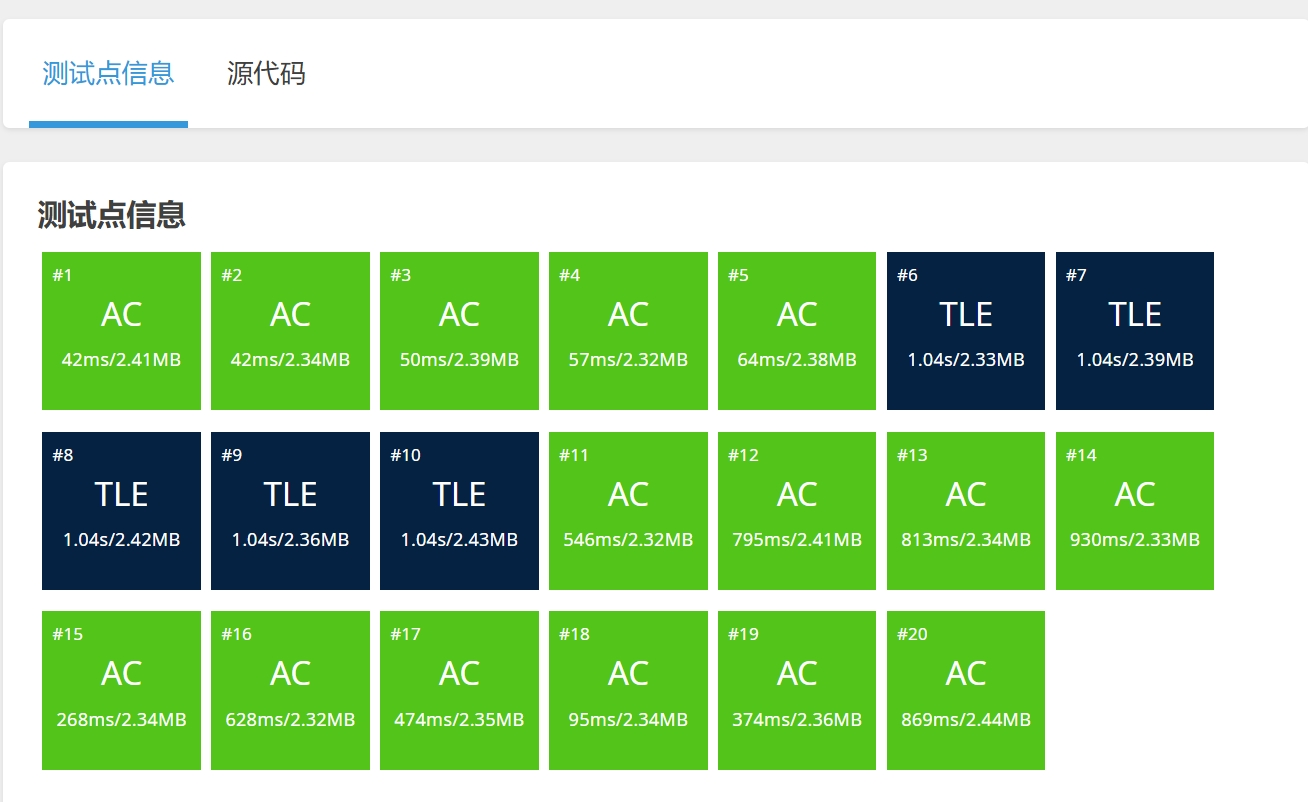
Task: Select TLE test point #10
Action: (459, 511)
